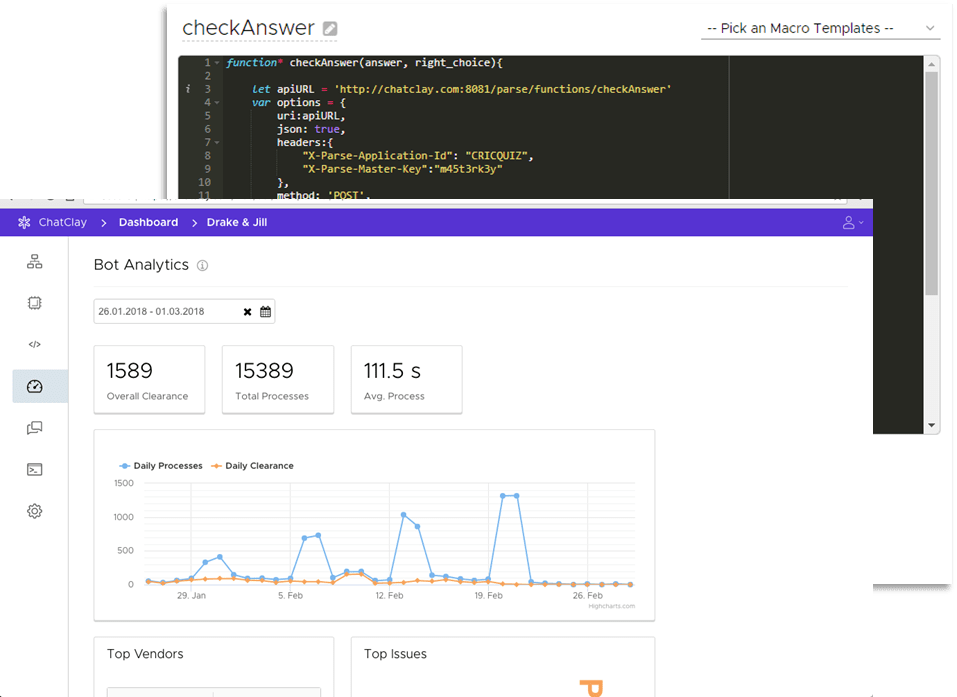The width and height of the screenshot is (957, 697).
Task: Click the user account icon
Action: [849, 222]
